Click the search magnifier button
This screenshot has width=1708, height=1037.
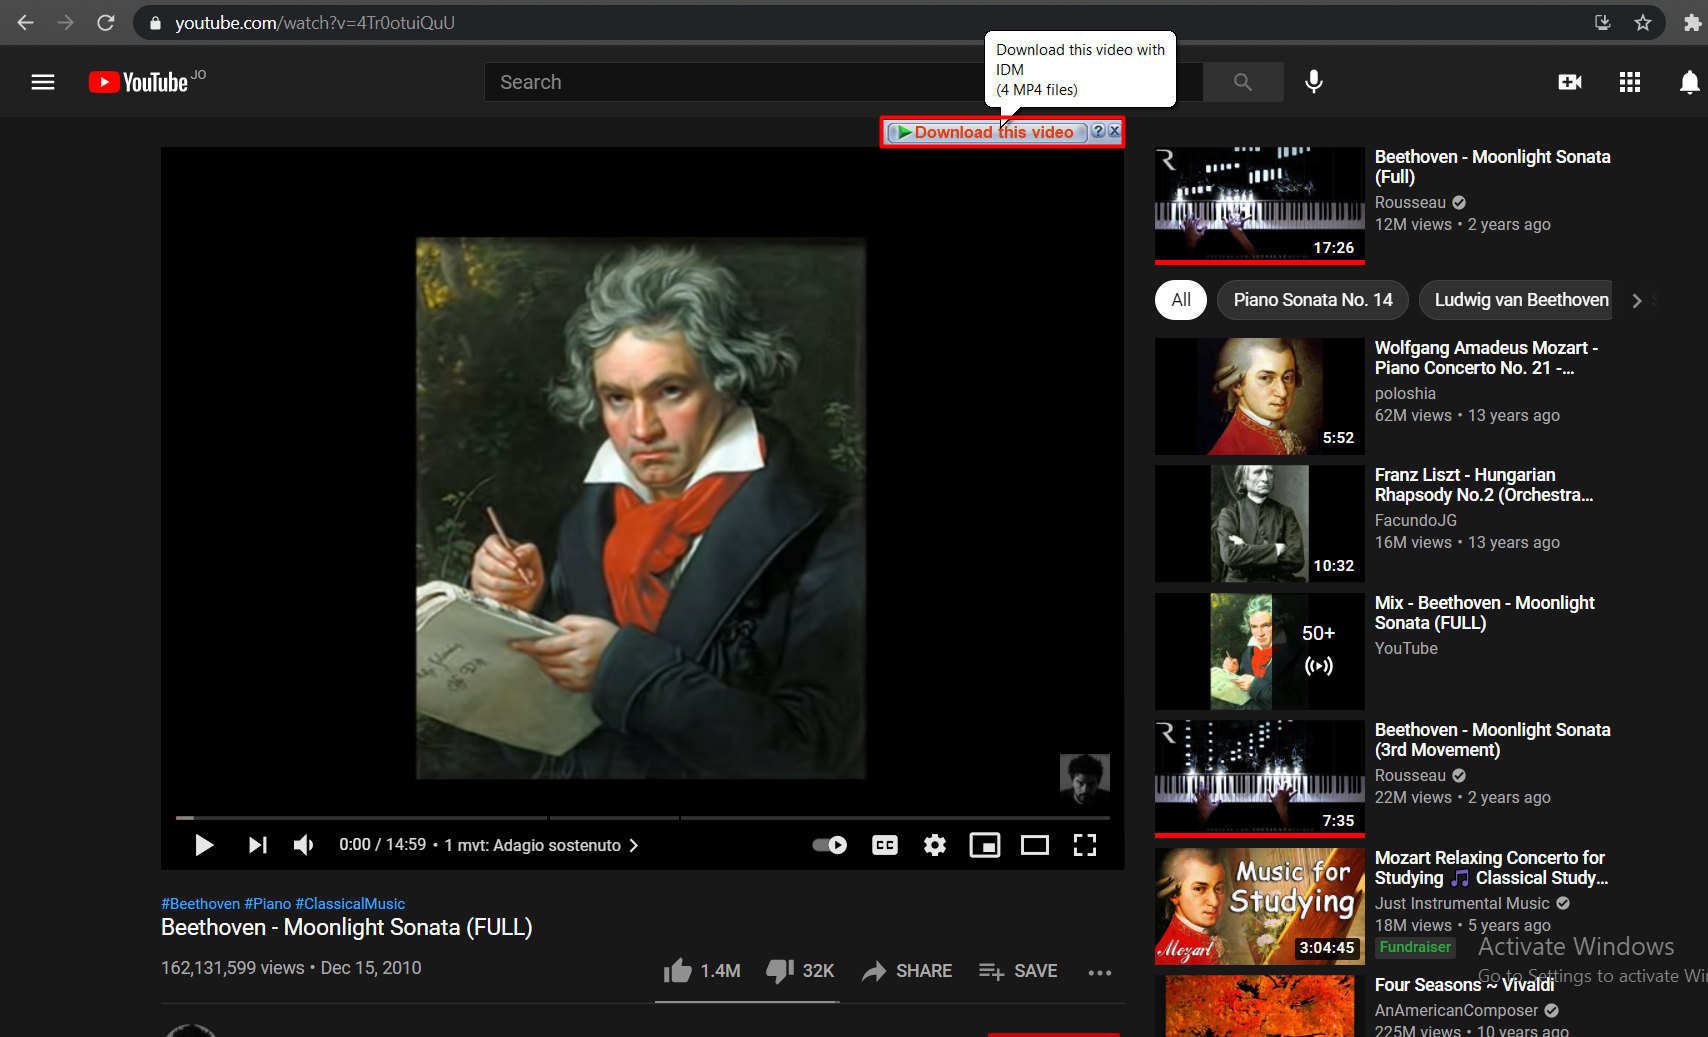[1243, 82]
